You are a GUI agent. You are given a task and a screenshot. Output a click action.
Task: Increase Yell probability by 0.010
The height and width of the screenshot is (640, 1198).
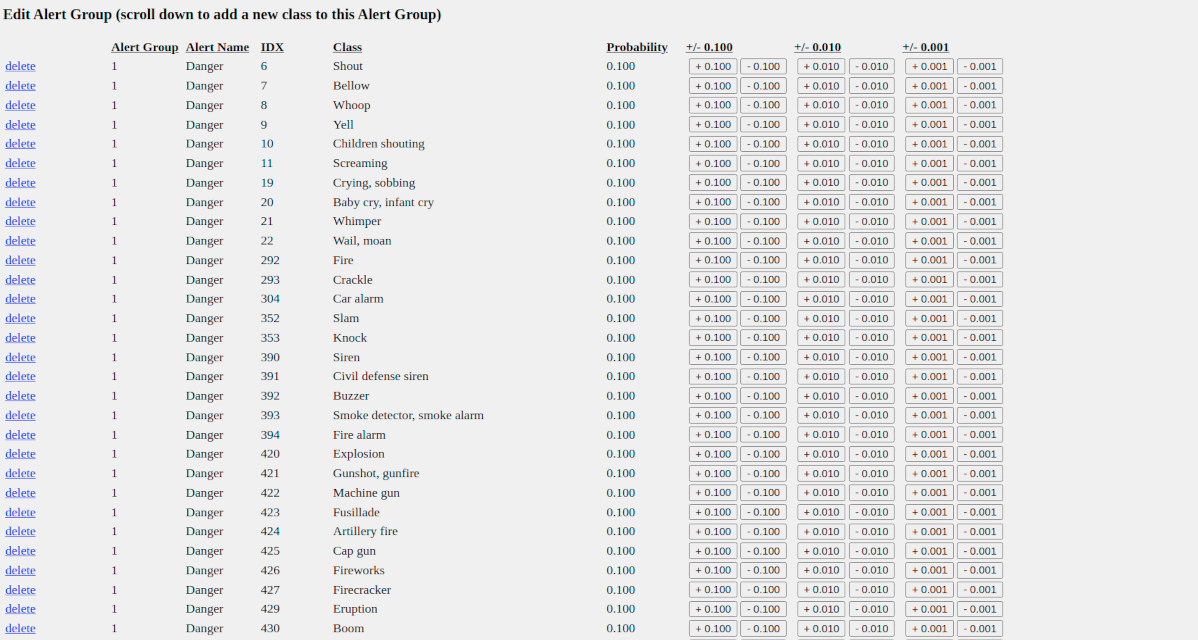(821, 125)
